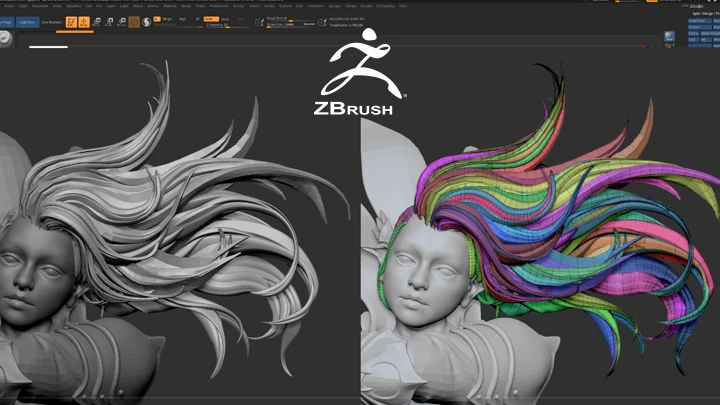Open the Color menu
This screenshot has height=405, width=720.
23,6
